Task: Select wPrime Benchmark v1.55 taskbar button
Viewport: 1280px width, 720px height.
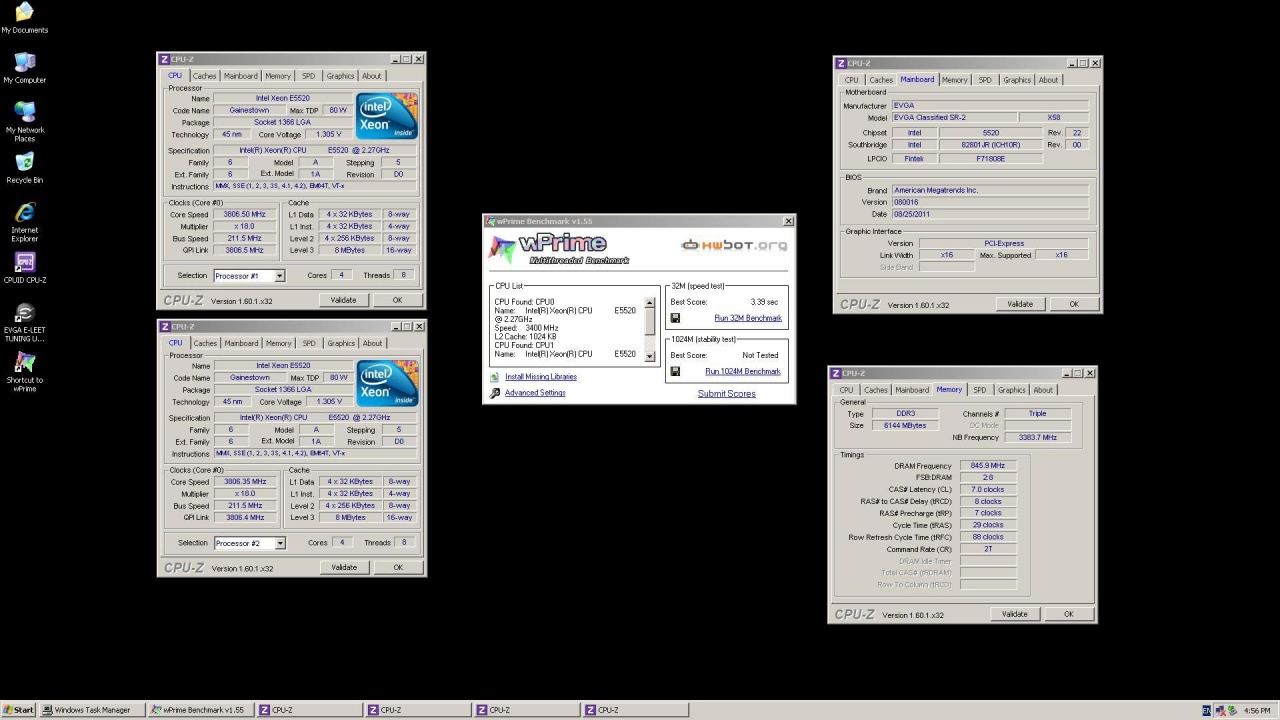Action: pyautogui.click(x=198, y=710)
